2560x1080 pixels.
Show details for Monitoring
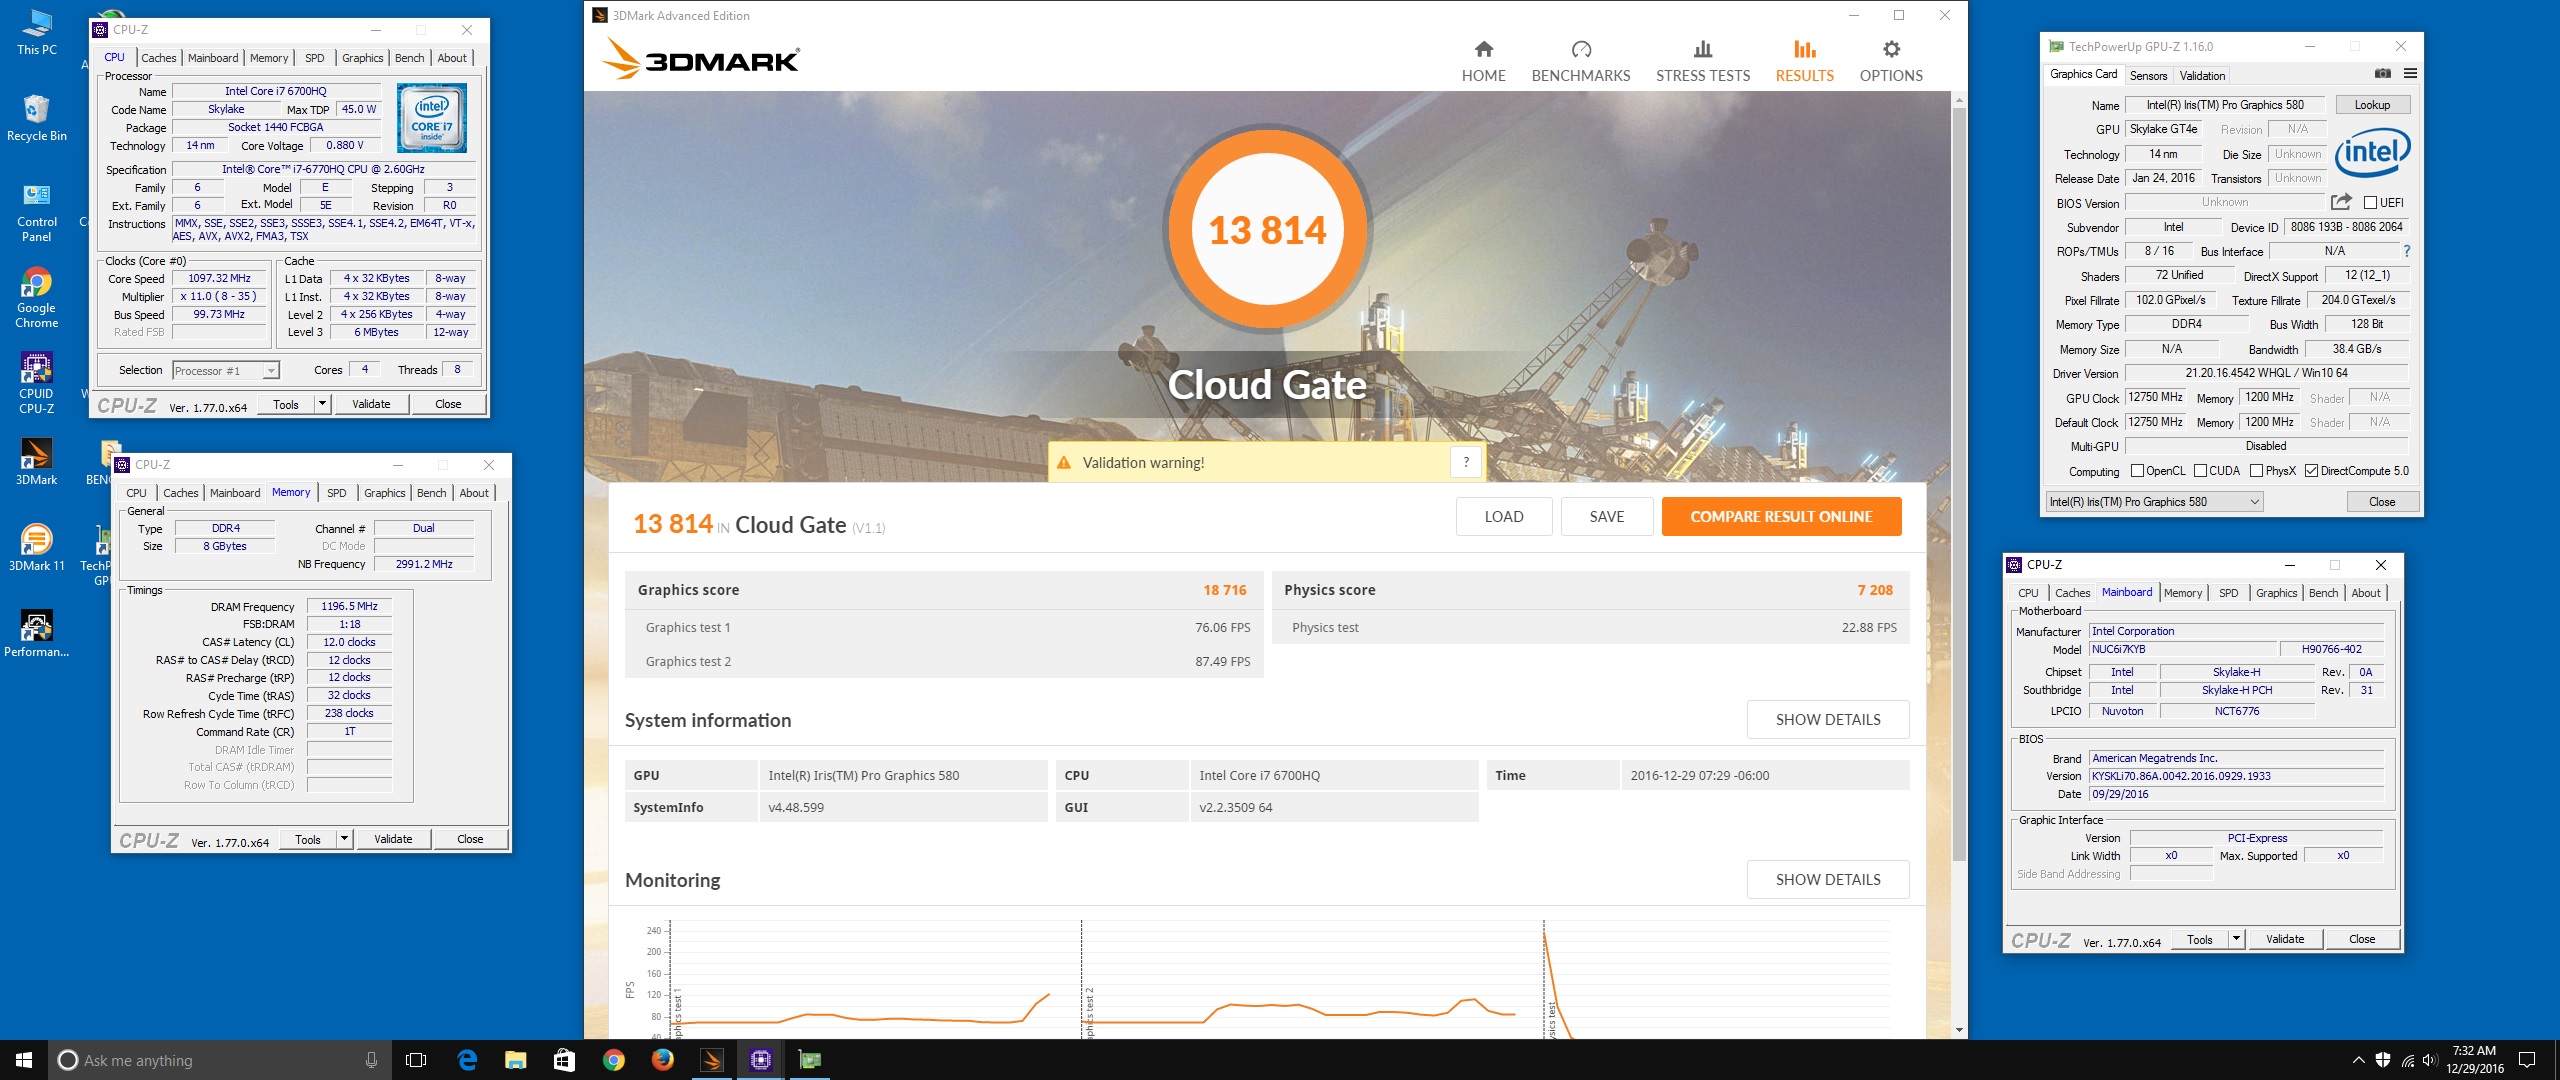[1827, 880]
